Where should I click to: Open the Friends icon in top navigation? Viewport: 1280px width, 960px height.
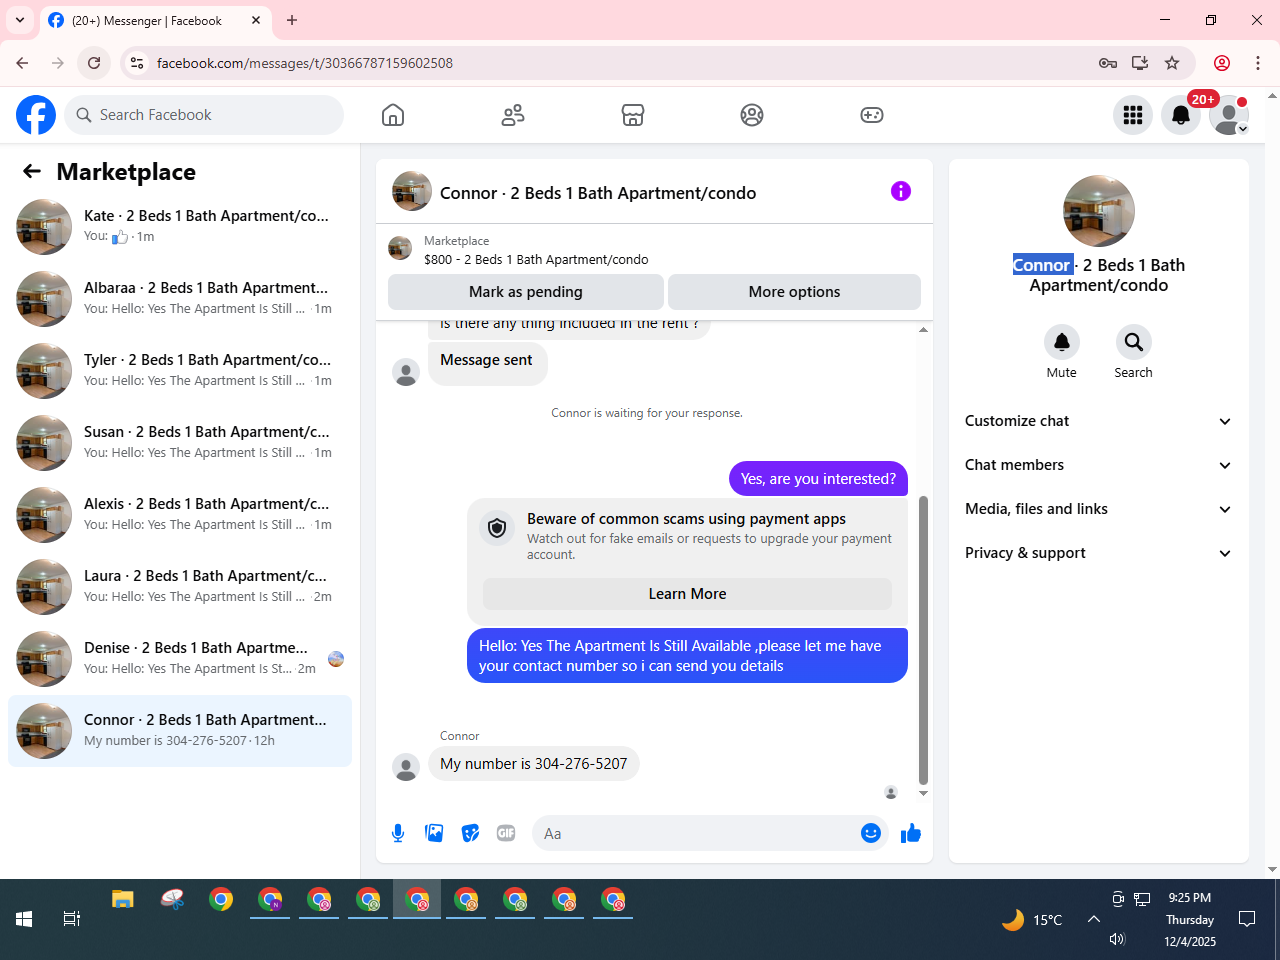tap(513, 115)
